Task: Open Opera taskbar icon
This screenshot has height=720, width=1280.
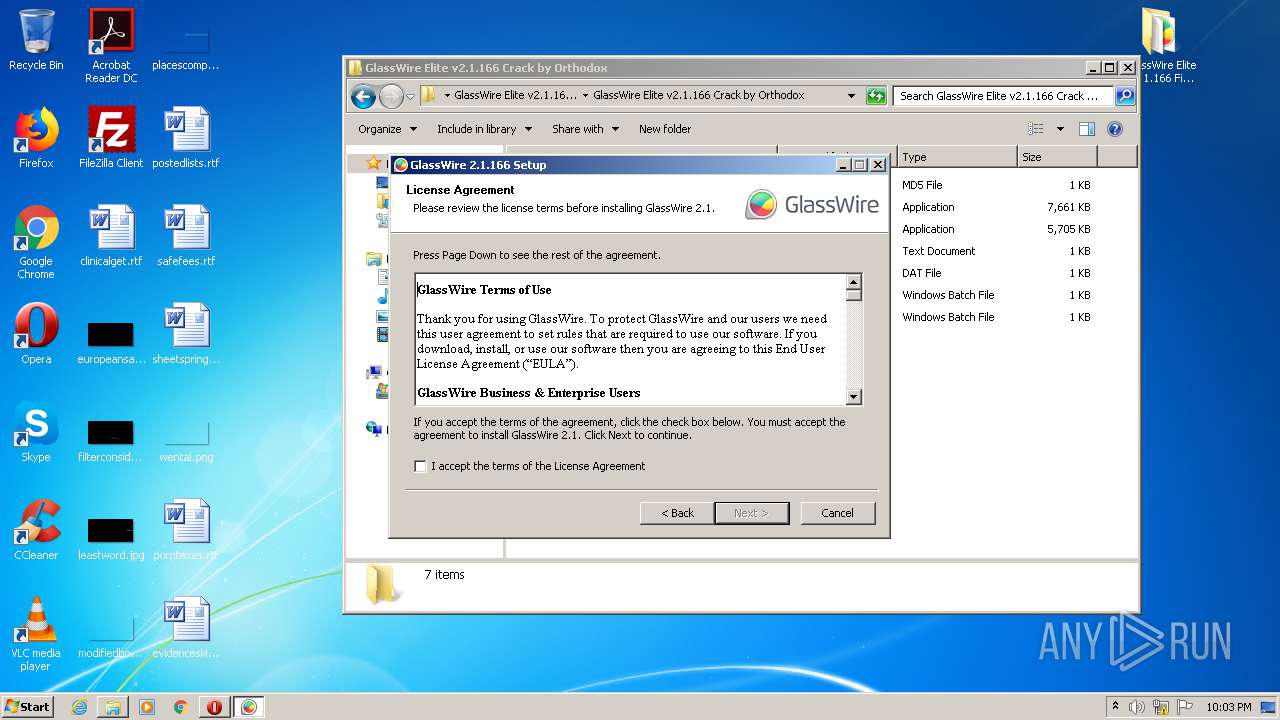Action: coord(214,707)
